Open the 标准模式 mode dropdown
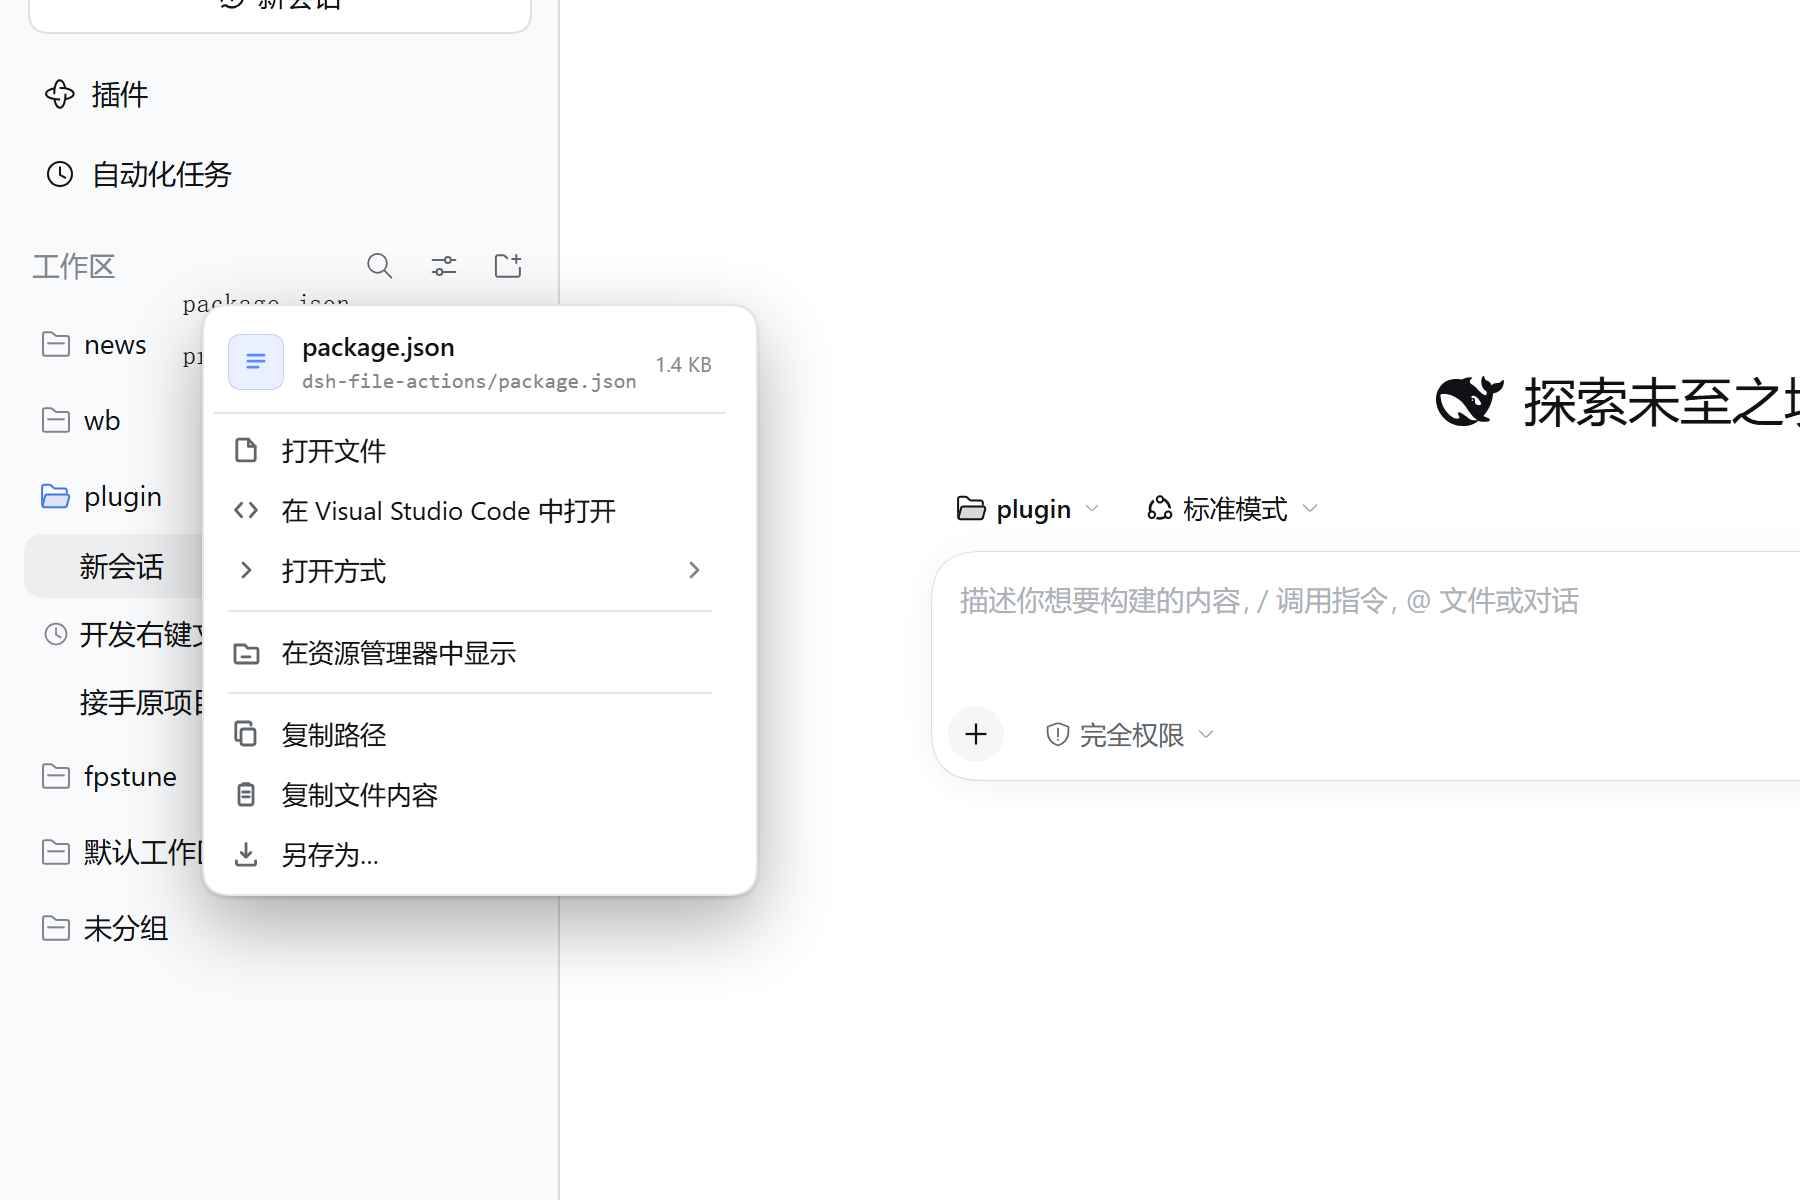This screenshot has width=1800, height=1200. (x=1233, y=509)
